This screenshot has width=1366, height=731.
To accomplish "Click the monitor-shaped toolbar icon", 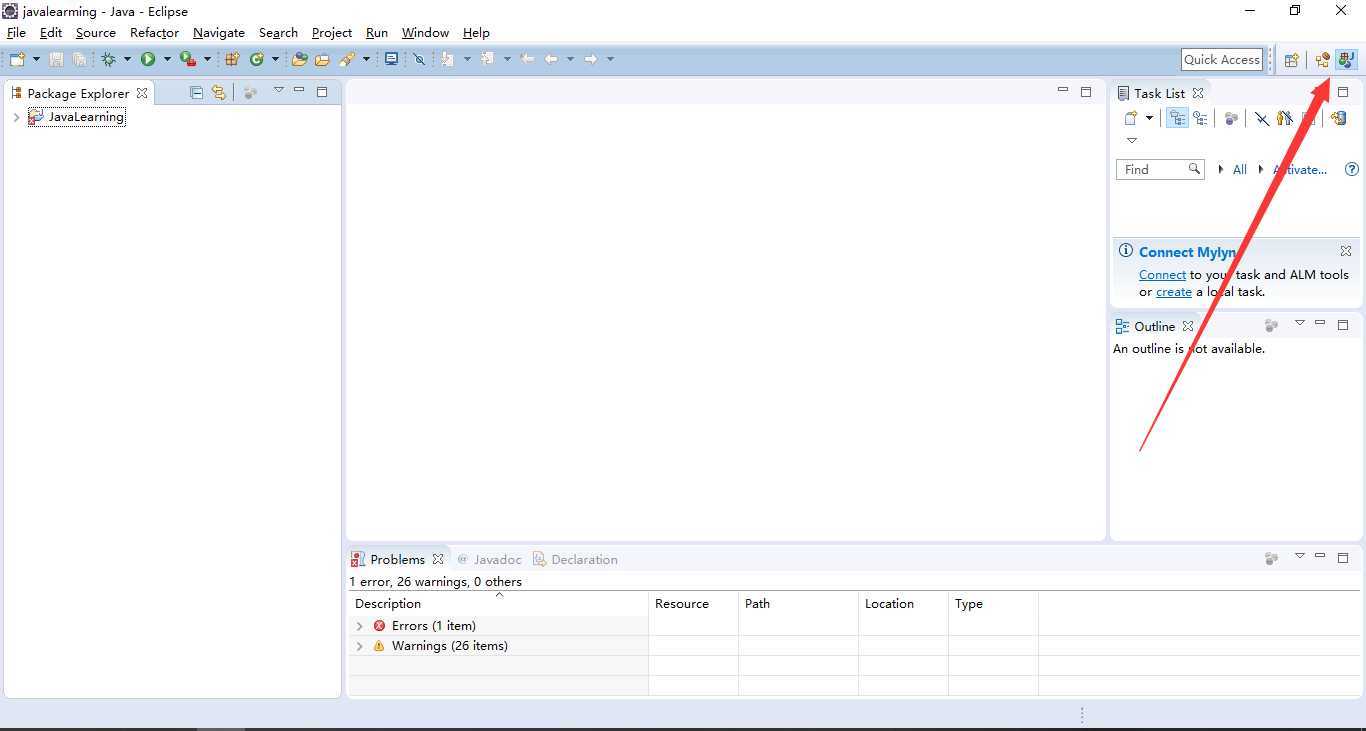I will 391,59.
